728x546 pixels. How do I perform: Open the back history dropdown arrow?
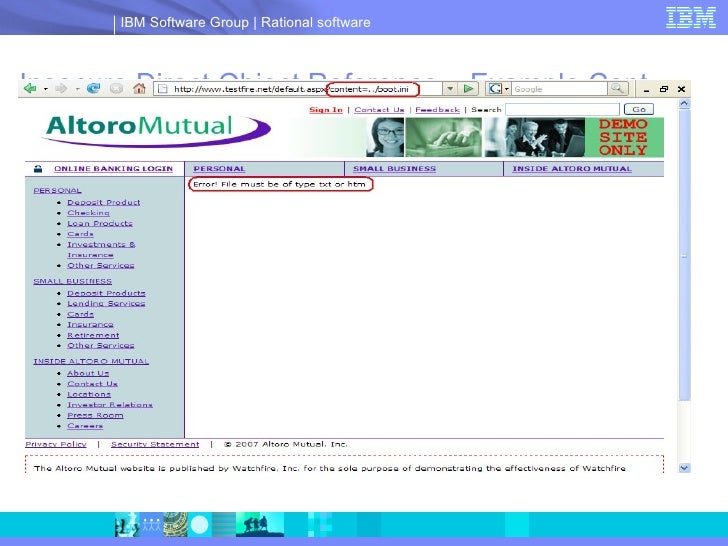[x=46, y=89]
